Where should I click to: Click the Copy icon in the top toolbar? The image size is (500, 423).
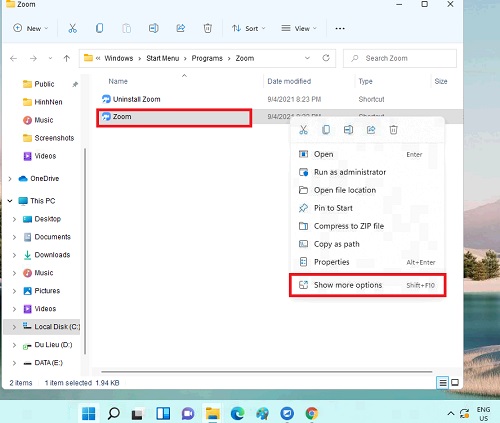click(99, 28)
